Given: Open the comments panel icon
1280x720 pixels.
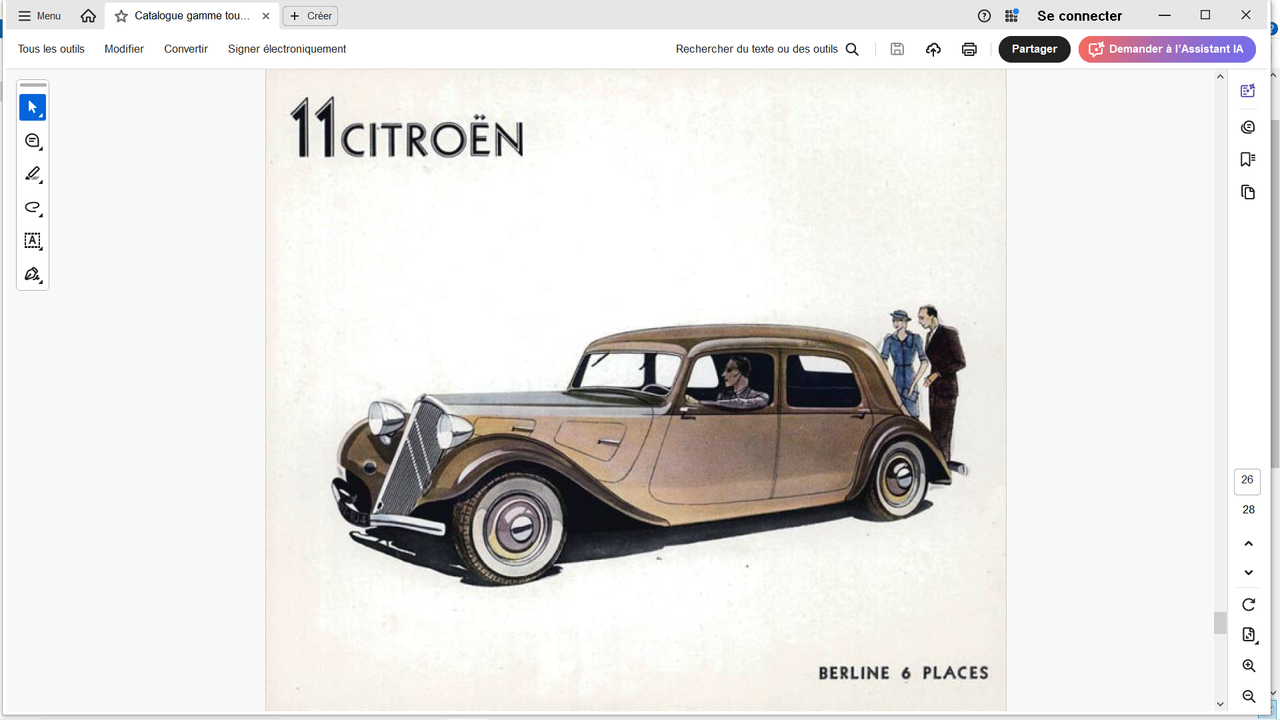Looking at the screenshot, I should 1248,127.
